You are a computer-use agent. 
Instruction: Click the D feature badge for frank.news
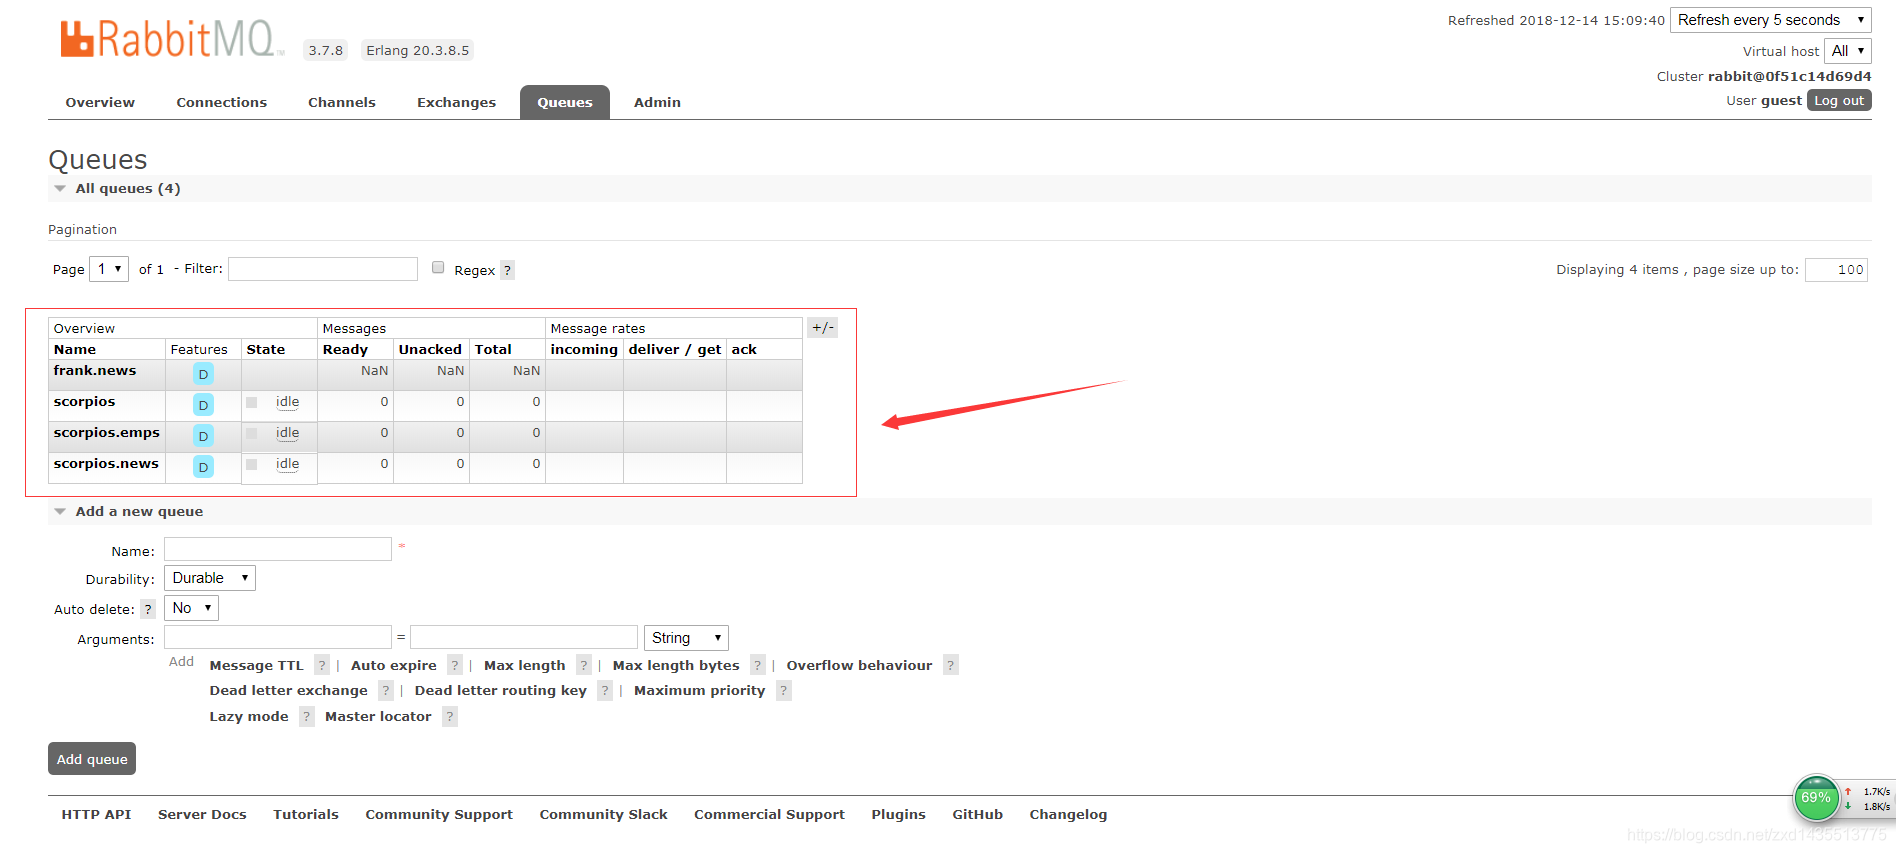[203, 374]
